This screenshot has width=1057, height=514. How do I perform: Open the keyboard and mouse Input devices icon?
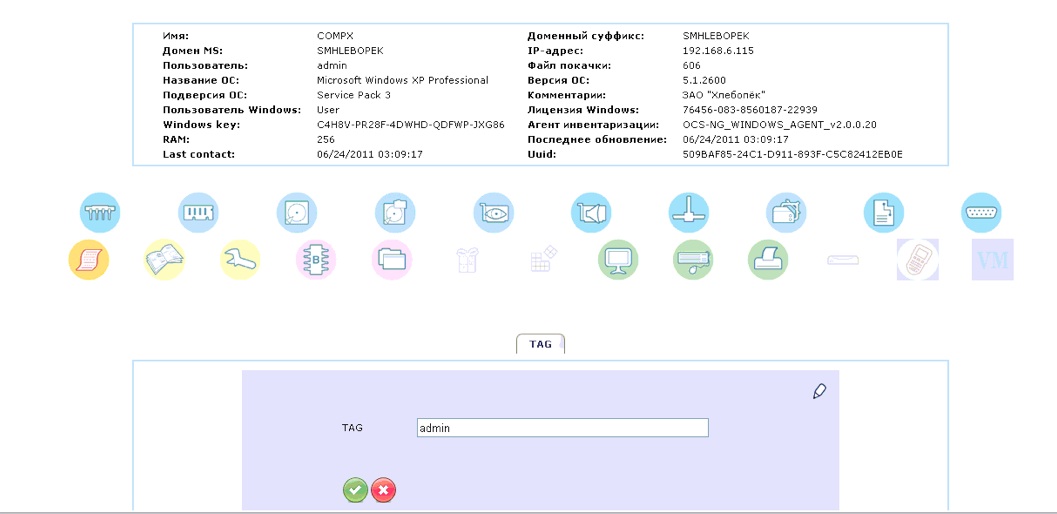[x=694, y=260]
